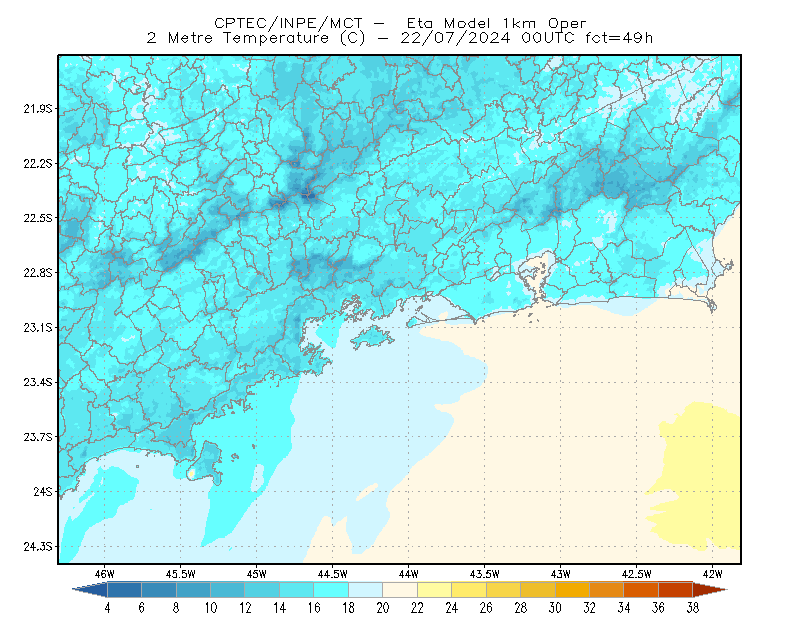Click the number 36 under the color scale
Viewport: 800px width, 618px height.
coord(658,608)
